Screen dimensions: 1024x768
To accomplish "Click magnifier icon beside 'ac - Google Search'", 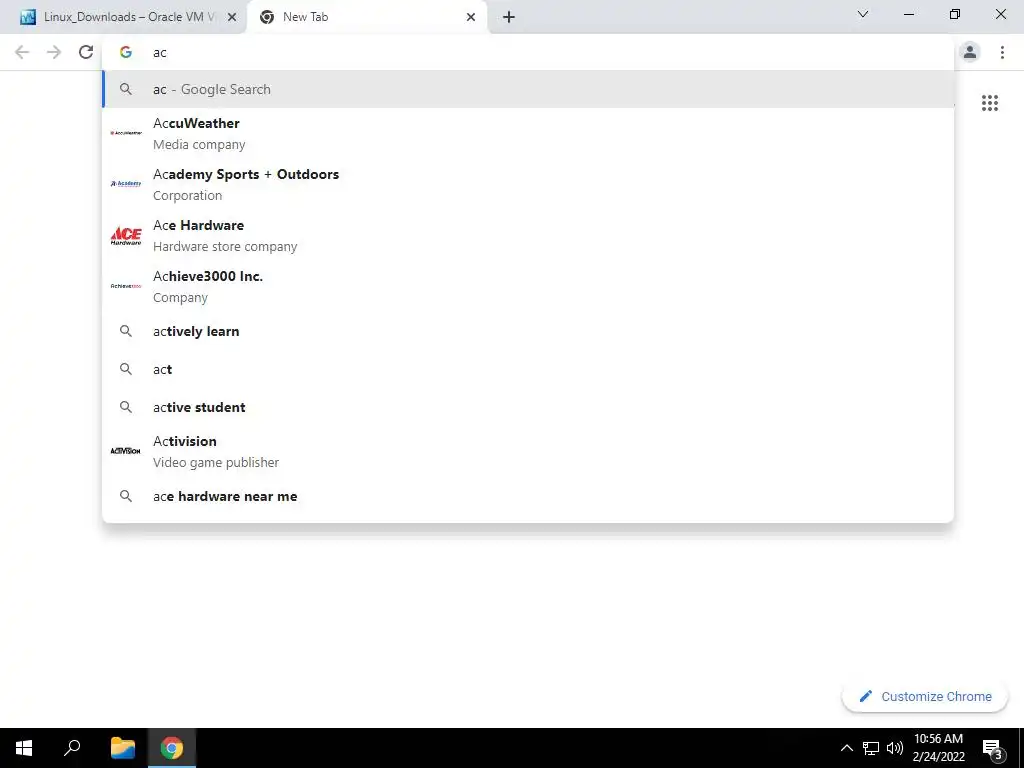I will [x=126, y=89].
